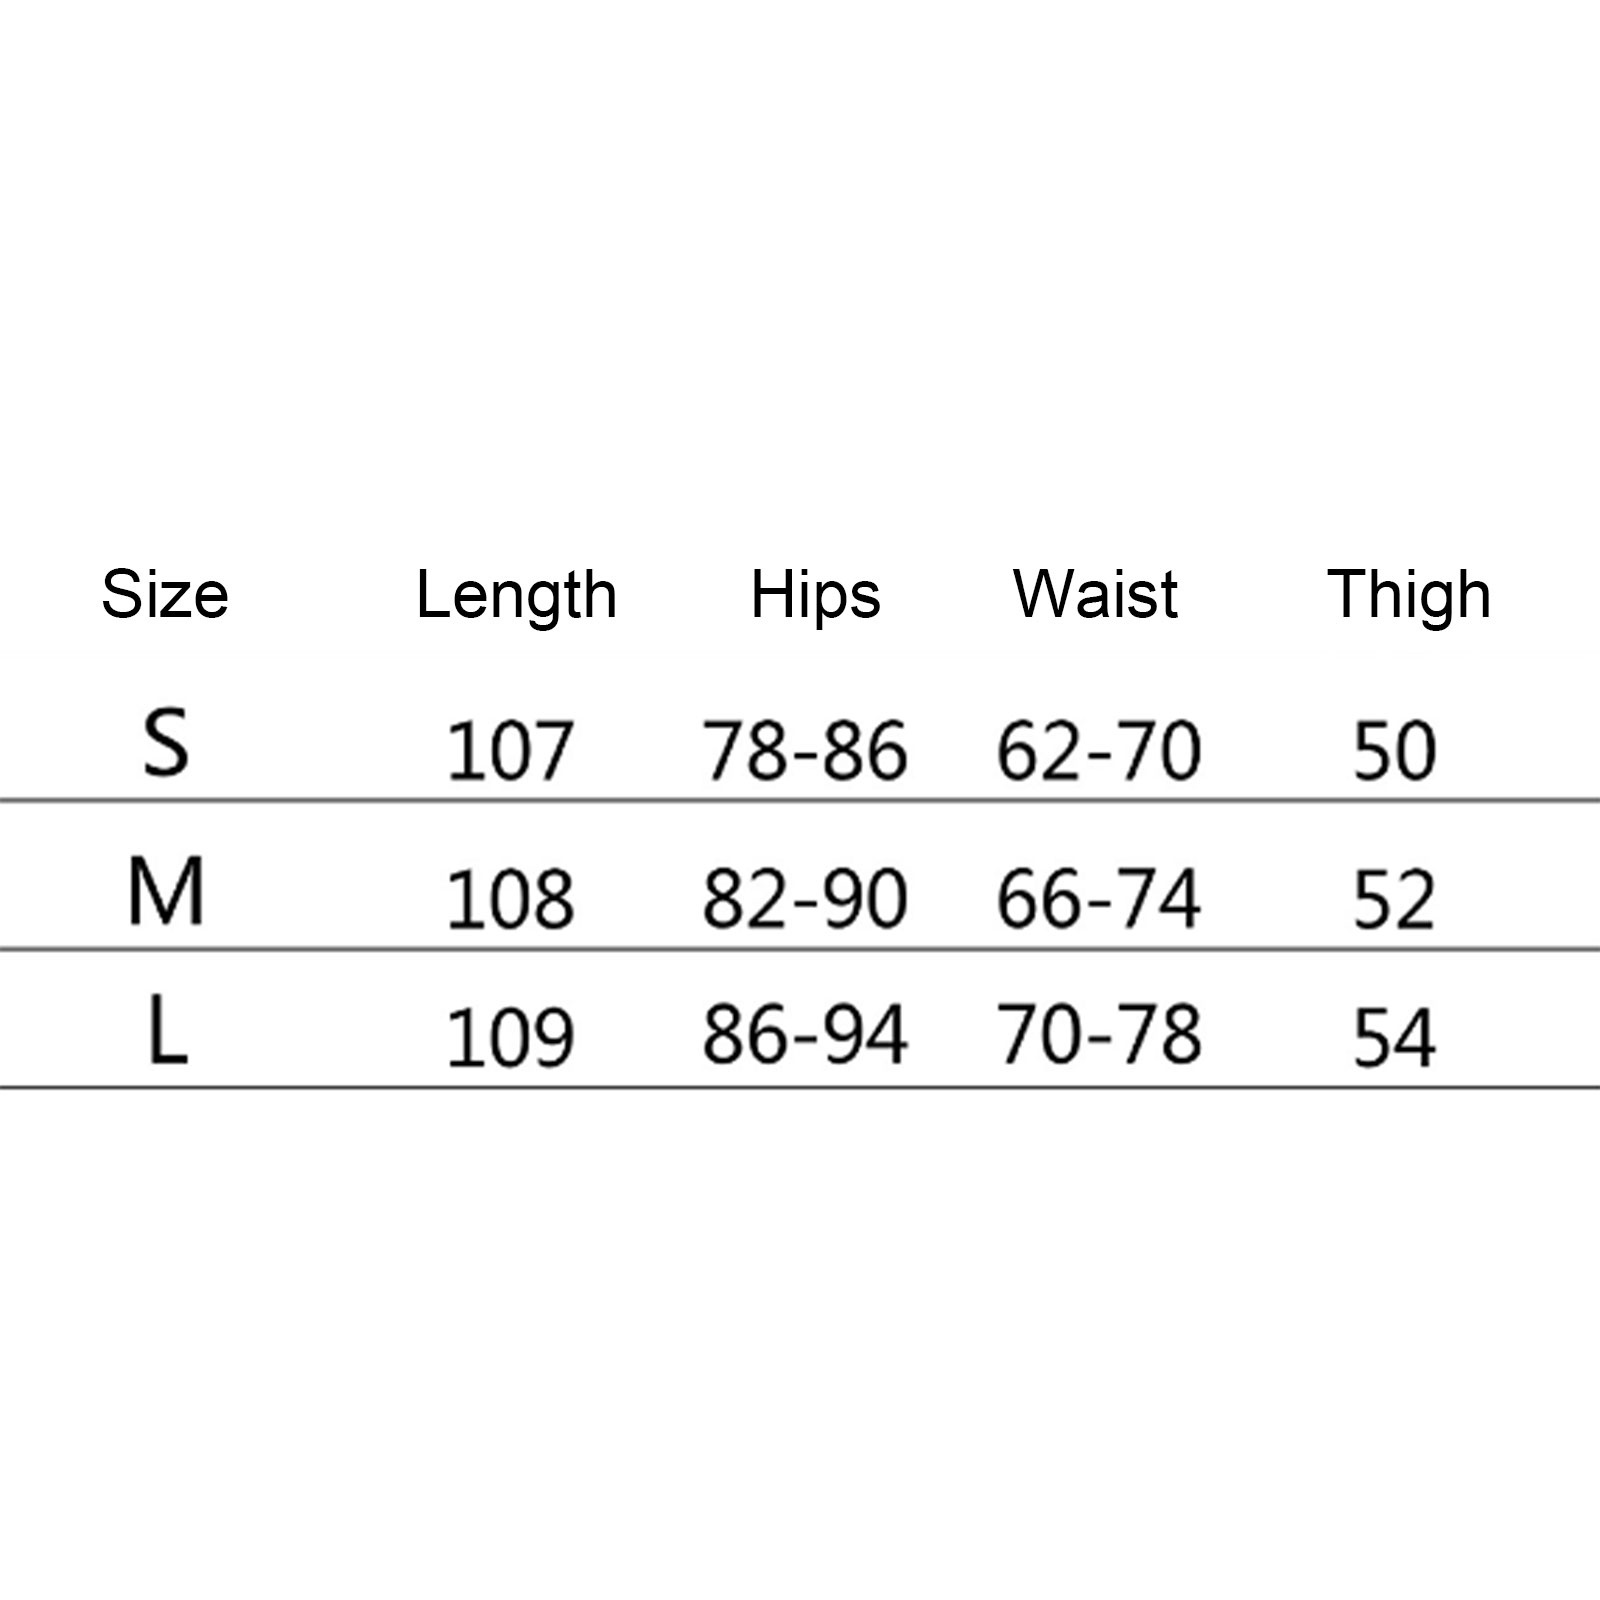Click the length value 109

(x=510, y=1036)
